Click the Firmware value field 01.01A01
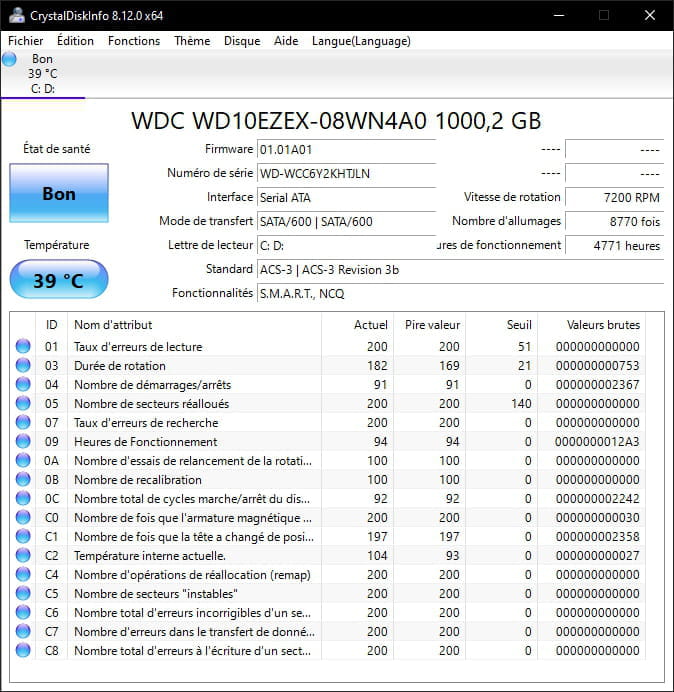 (x=346, y=150)
